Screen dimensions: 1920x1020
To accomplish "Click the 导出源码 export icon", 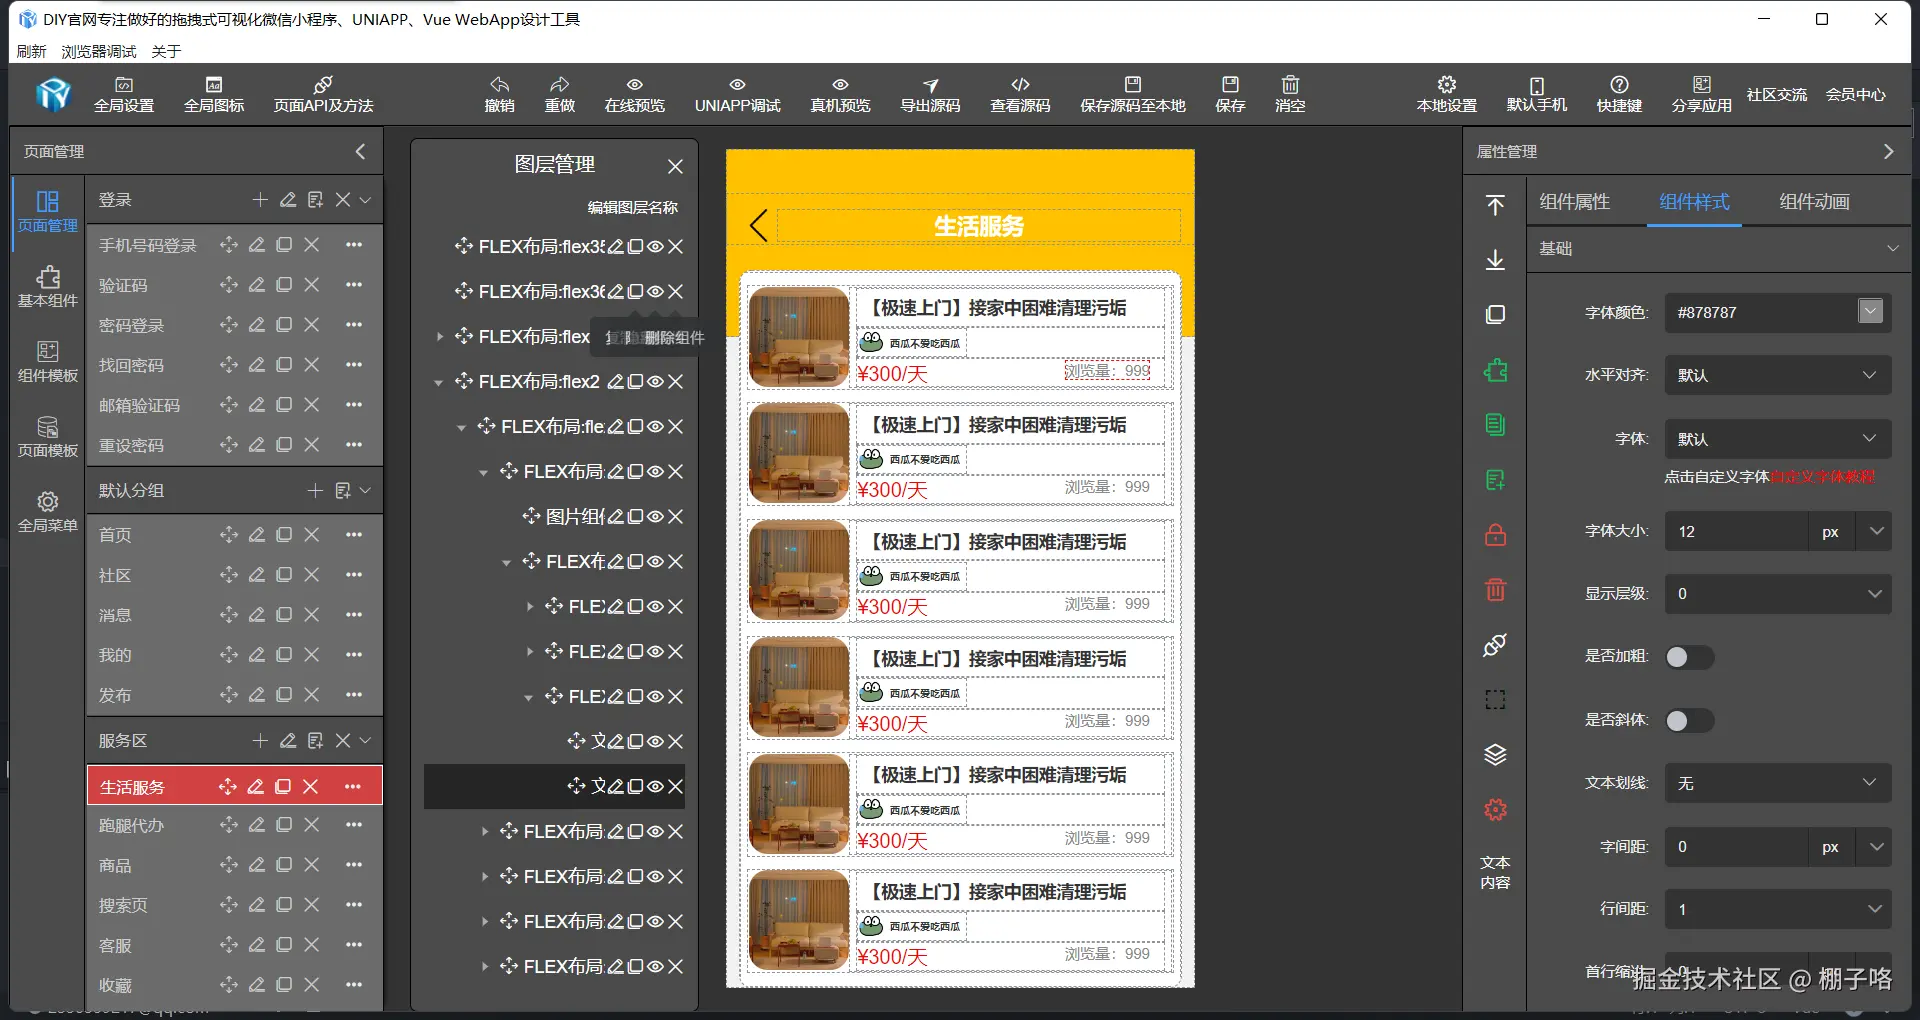I will (x=930, y=93).
